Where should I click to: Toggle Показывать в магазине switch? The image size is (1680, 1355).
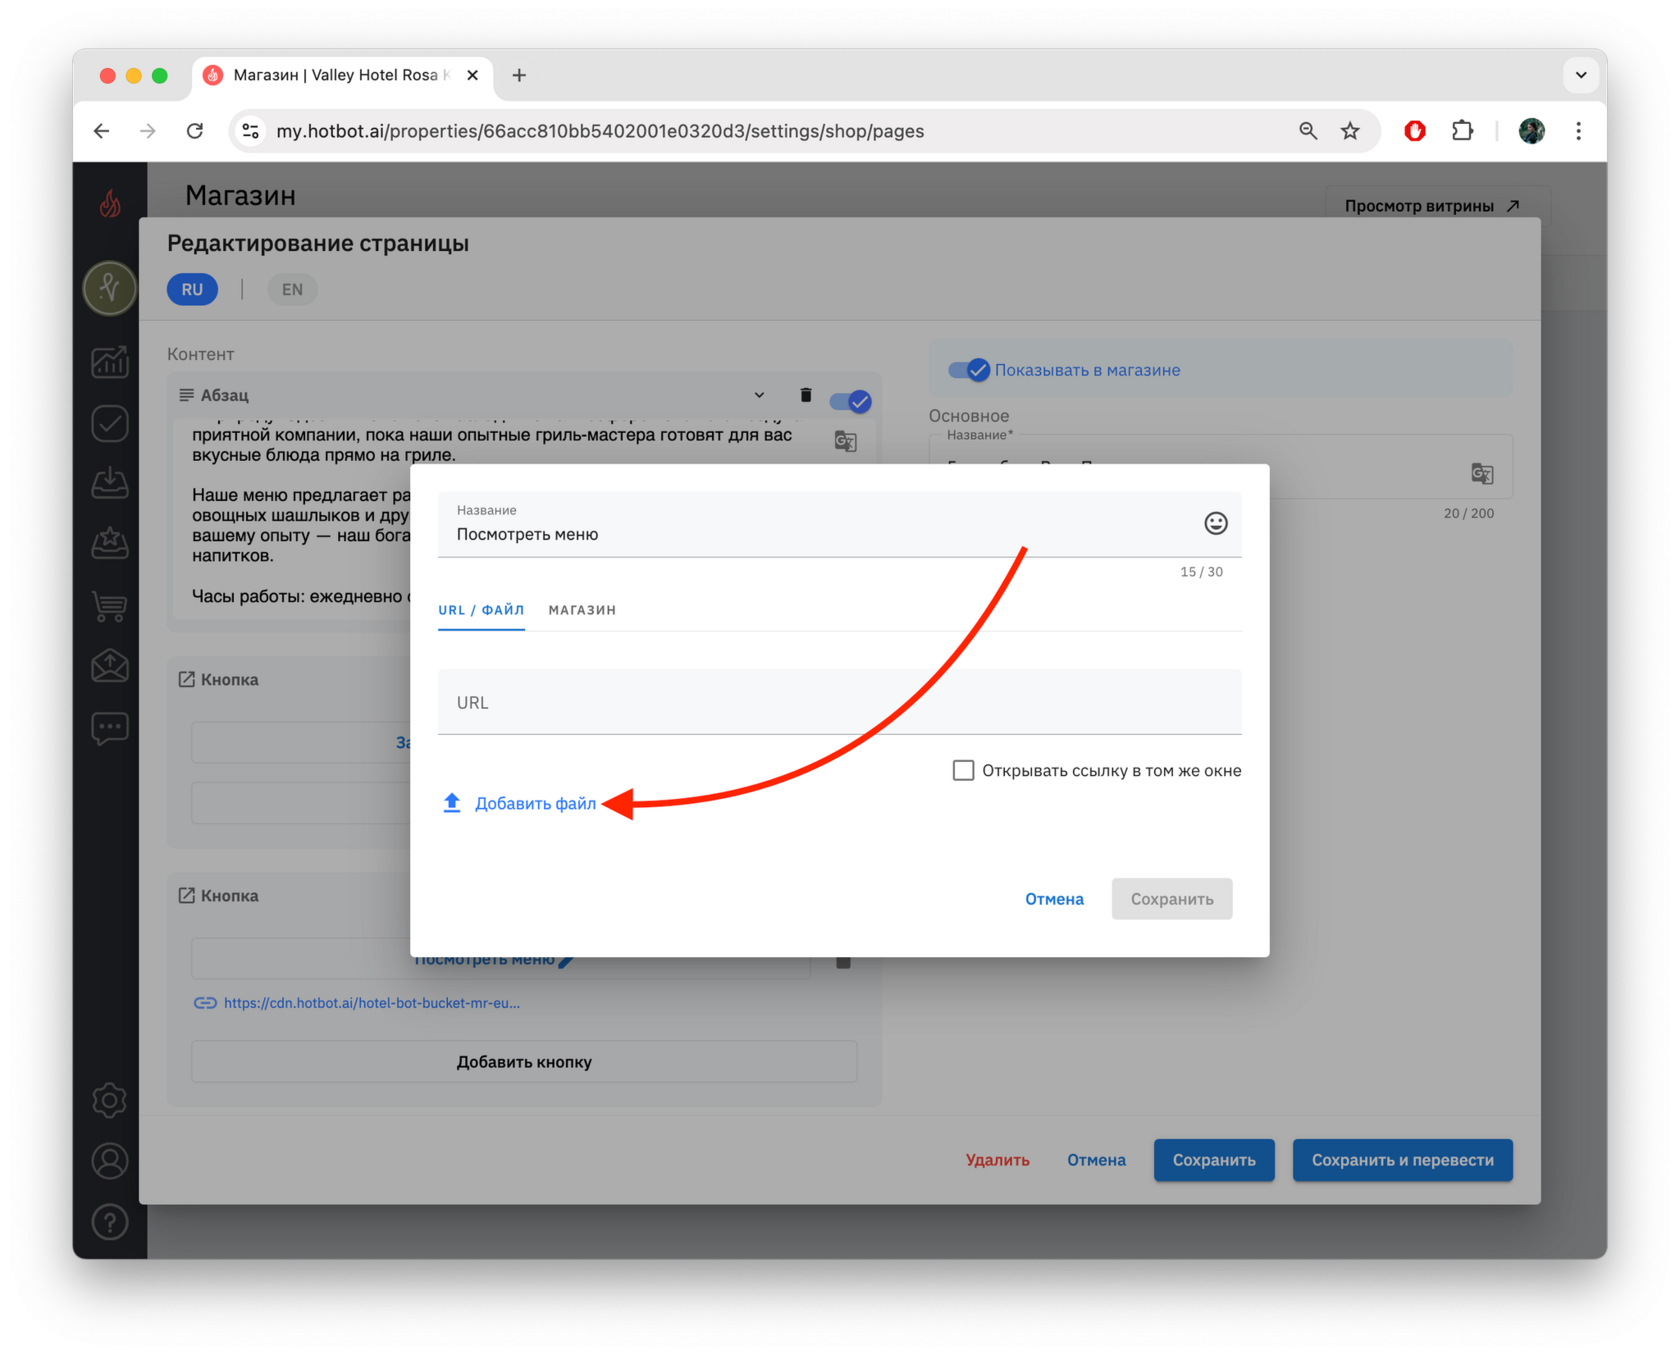969,370
